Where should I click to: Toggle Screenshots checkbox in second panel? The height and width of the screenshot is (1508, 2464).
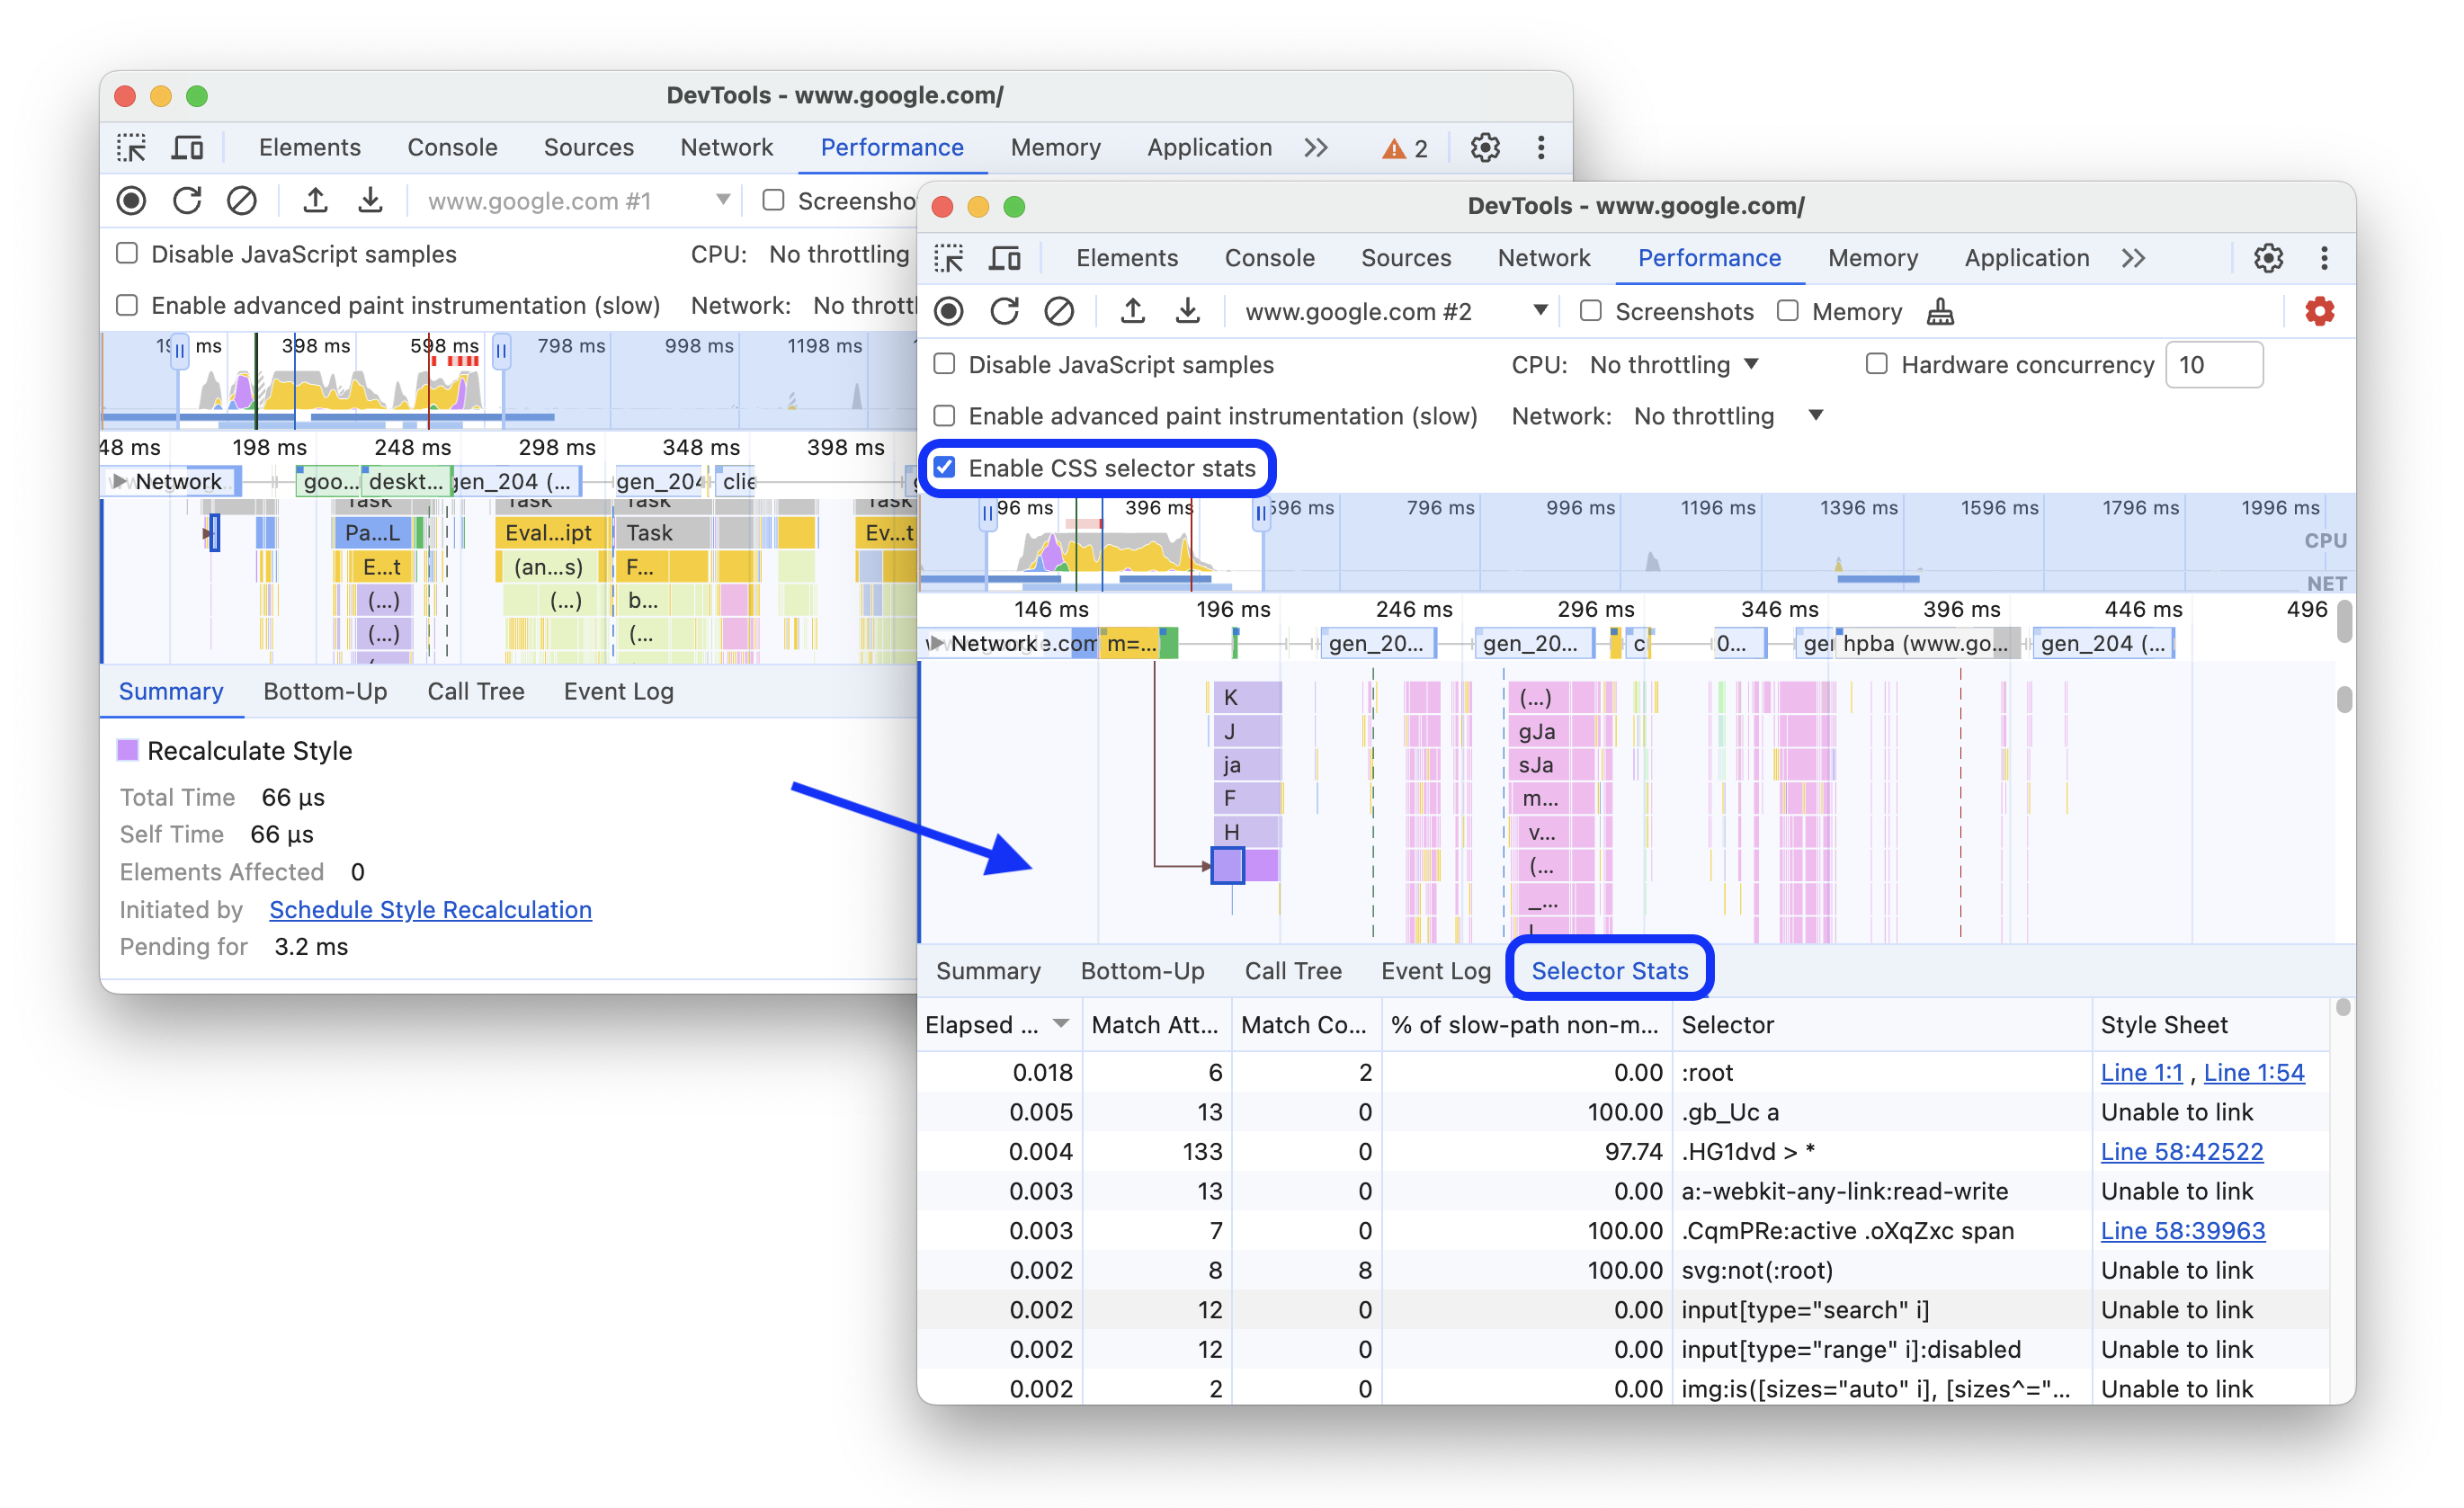point(1585,311)
